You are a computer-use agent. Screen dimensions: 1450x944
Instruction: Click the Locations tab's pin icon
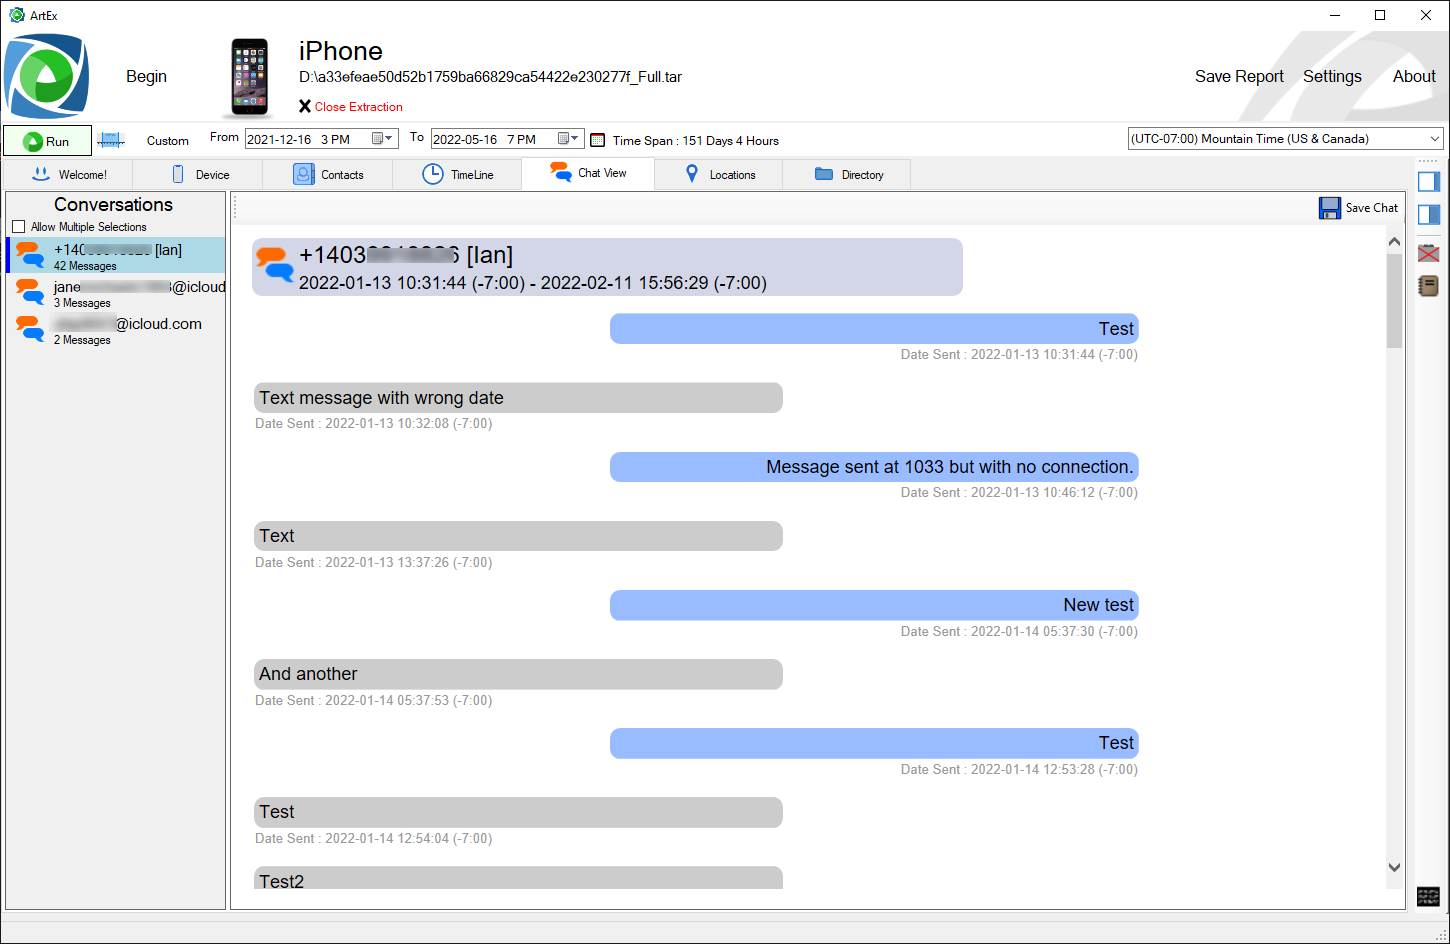[691, 174]
